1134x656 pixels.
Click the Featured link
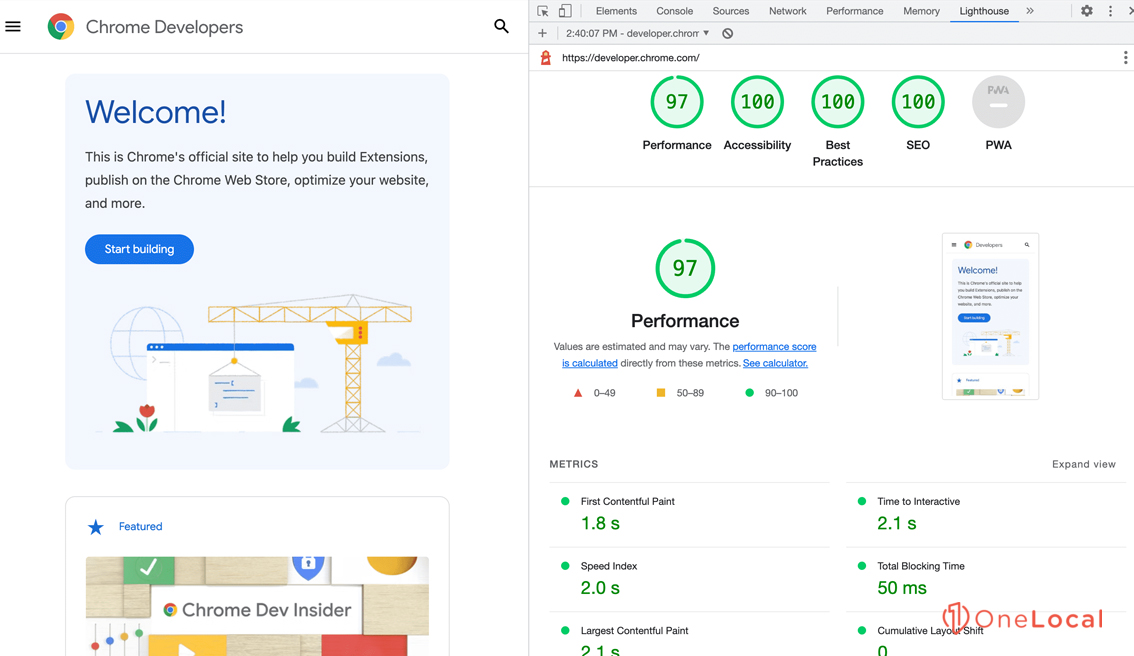(140, 527)
